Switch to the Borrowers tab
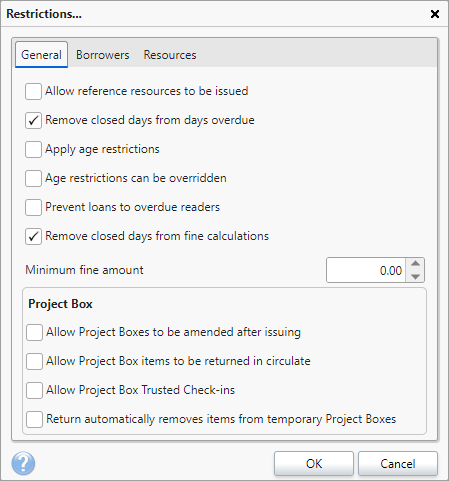This screenshot has height=481, width=449. [103, 55]
